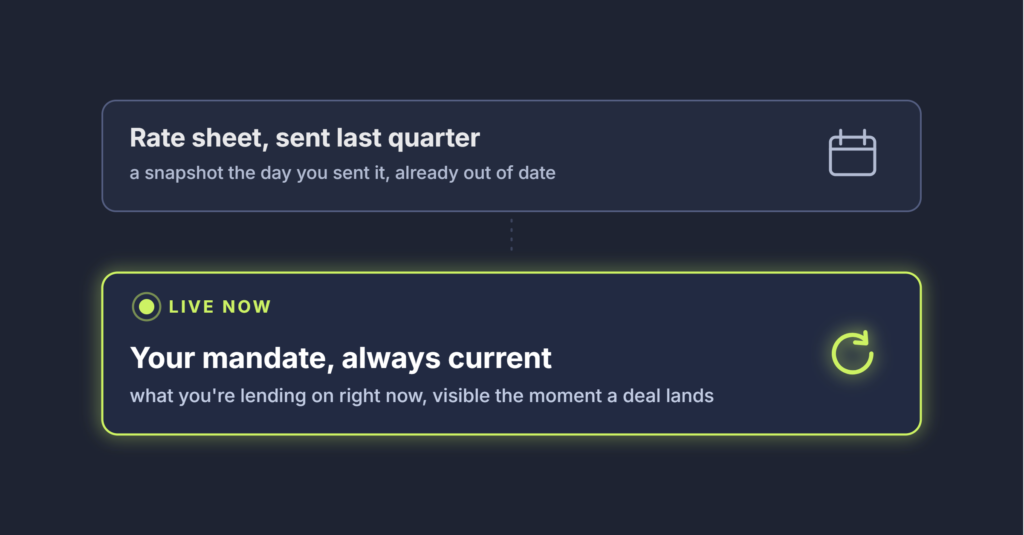Screen dimensions: 1024x535
Task: Click the 'already out of date' phrase
Action: tap(475, 173)
